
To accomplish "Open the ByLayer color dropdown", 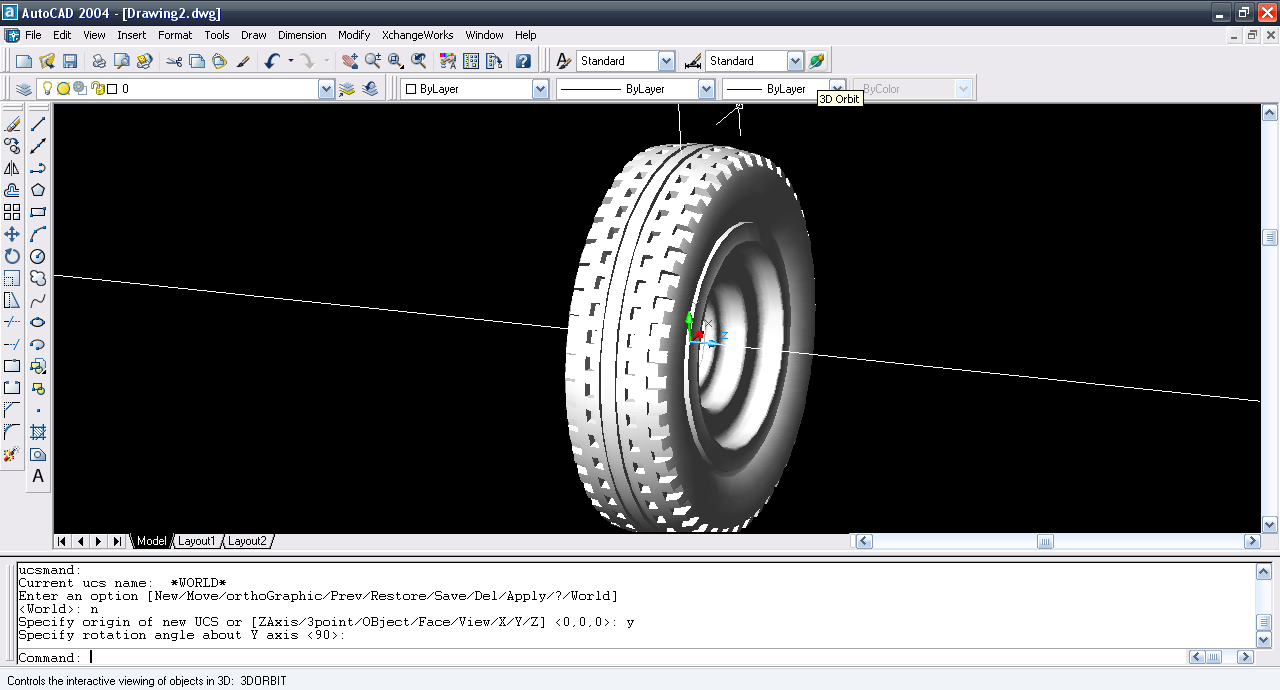I will pos(540,89).
